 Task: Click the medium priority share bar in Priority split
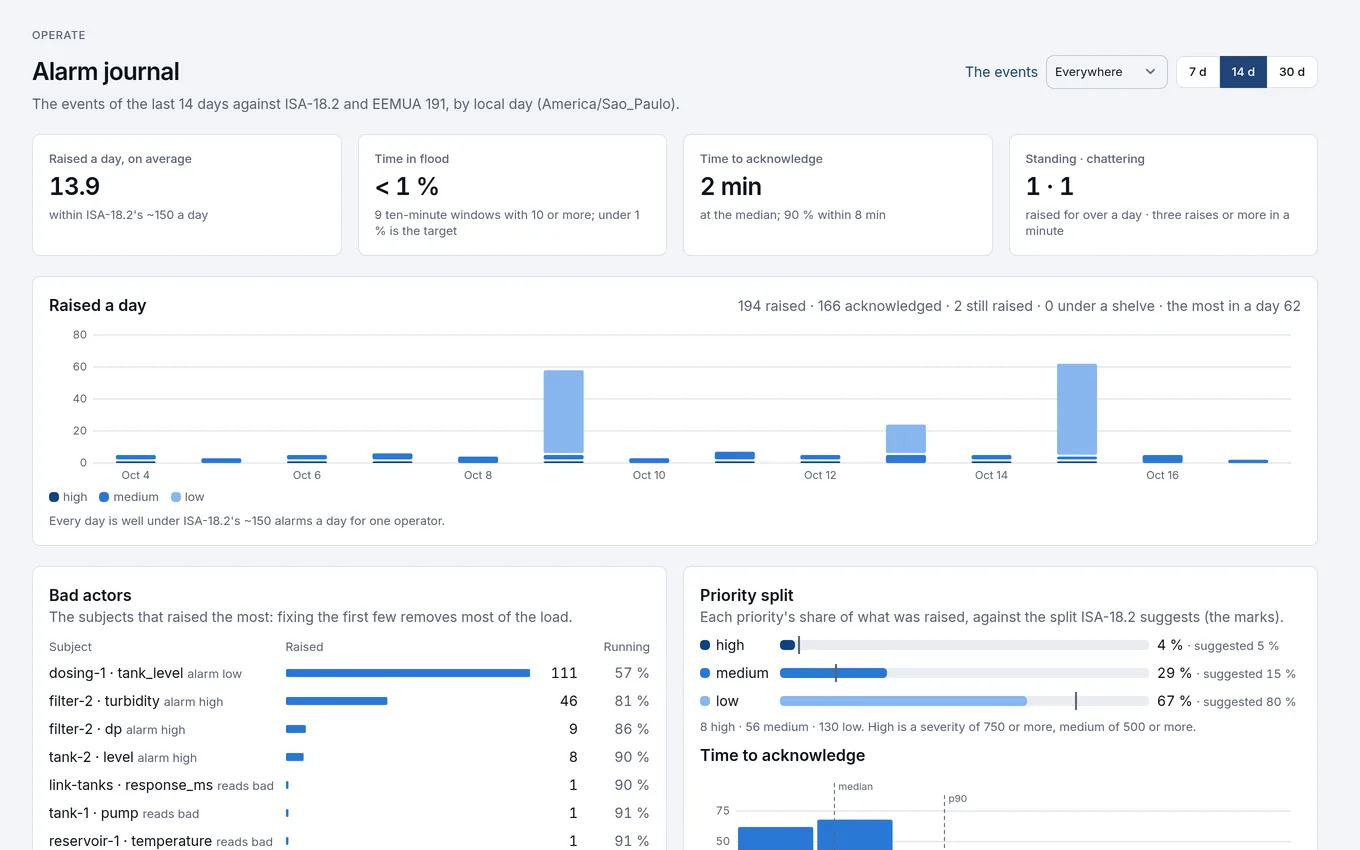[964, 673]
